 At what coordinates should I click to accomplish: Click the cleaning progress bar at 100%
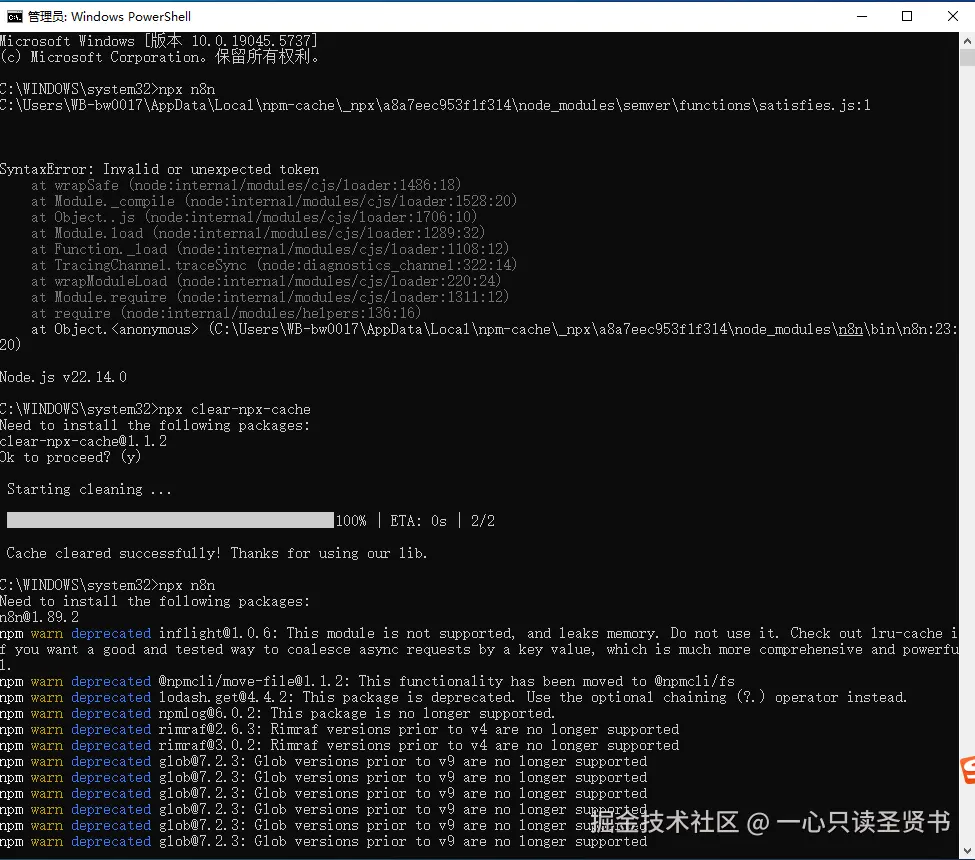(x=170, y=520)
